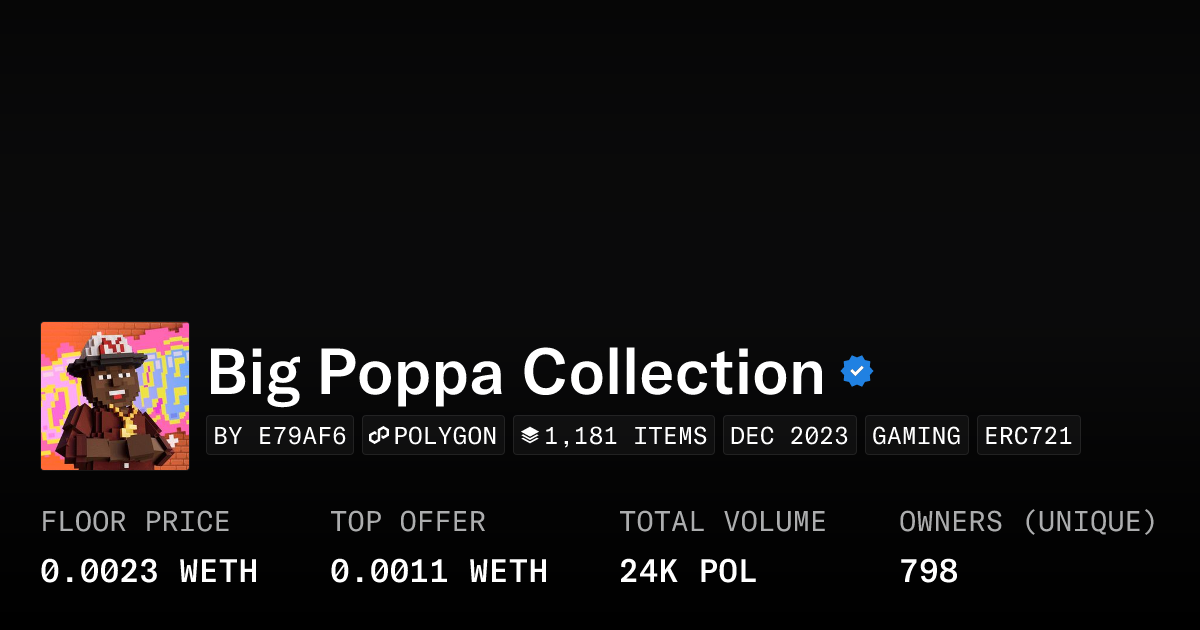Click the 1,181 ITEMS count text
1200x630 pixels.
(625, 436)
